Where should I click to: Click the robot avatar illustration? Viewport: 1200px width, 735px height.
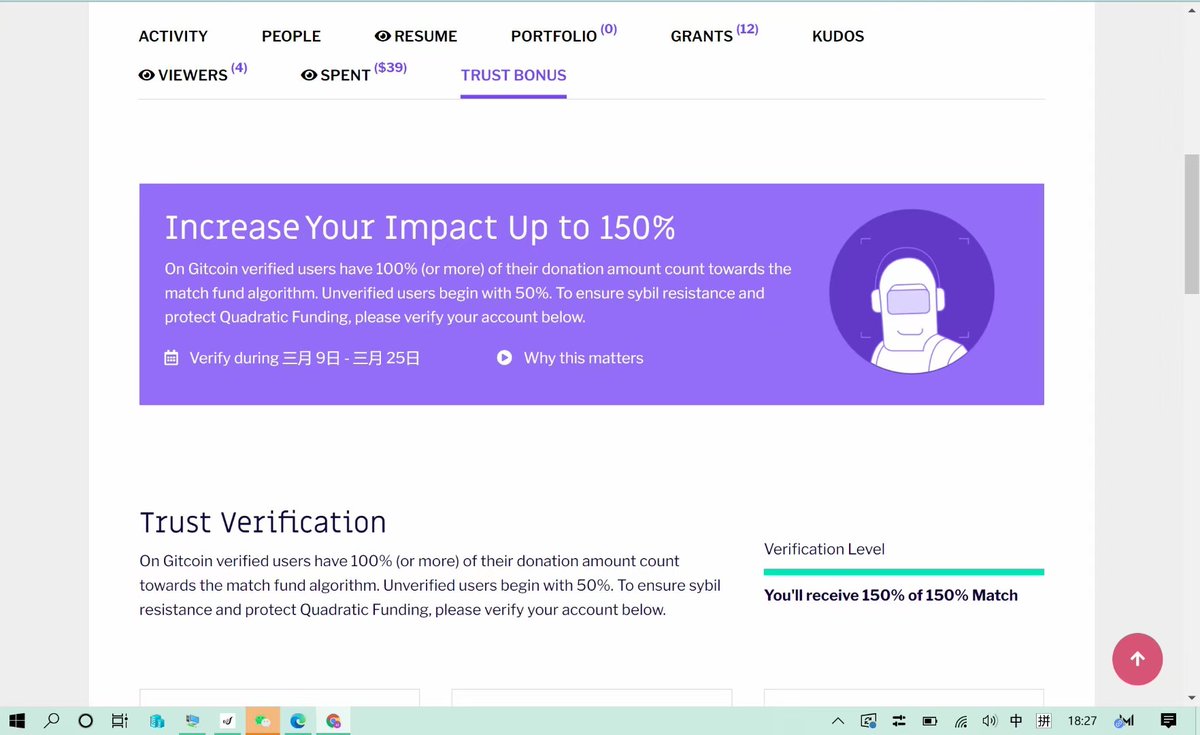[911, 292]
